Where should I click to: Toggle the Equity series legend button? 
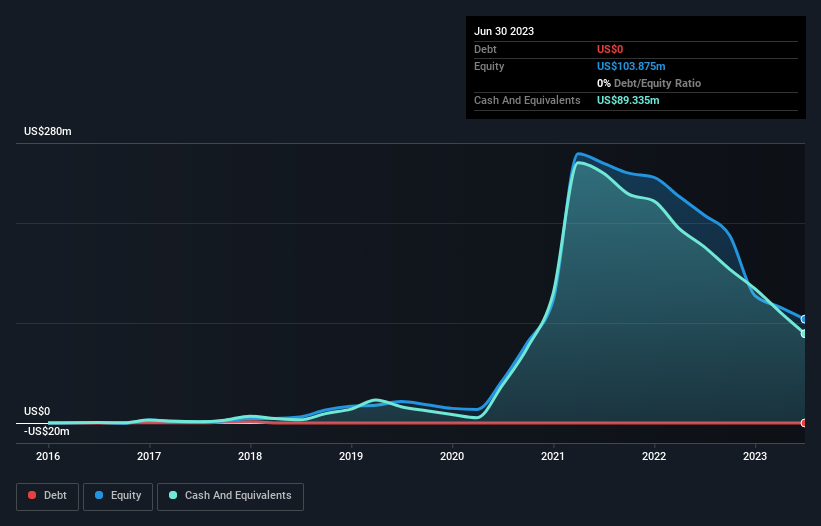point(118,496)
